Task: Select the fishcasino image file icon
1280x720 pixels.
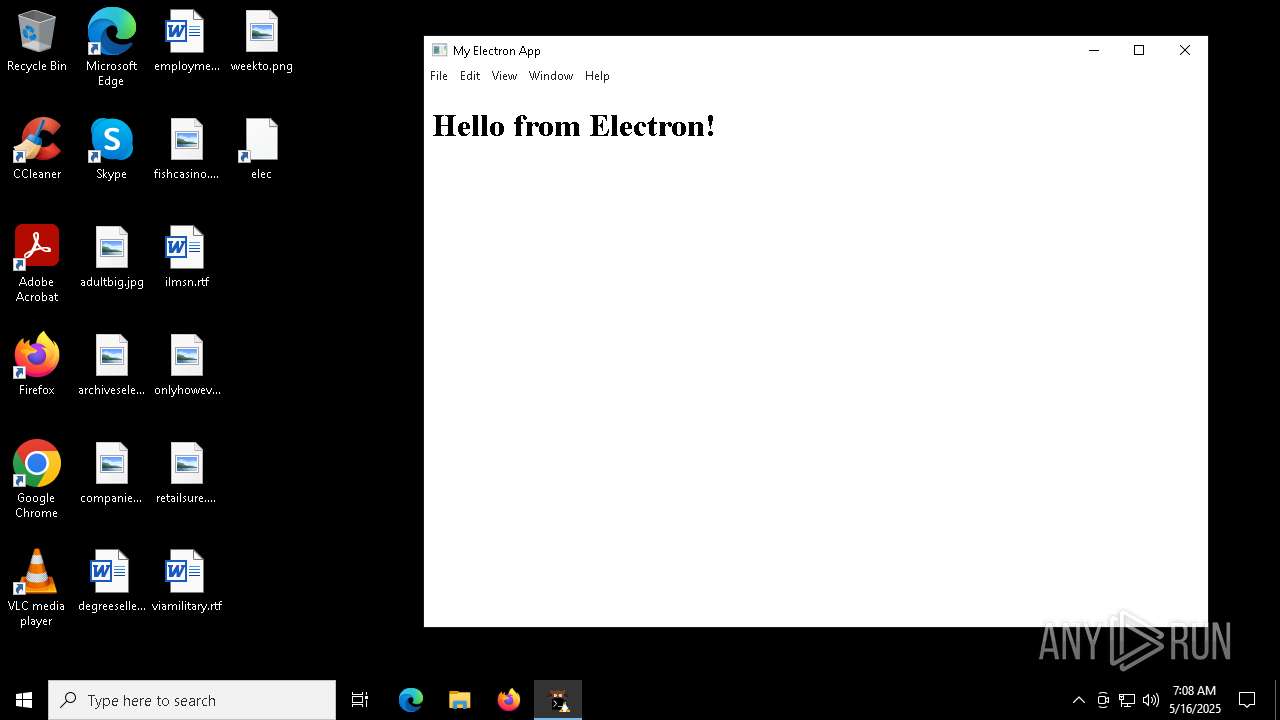Action: coord(187,150)
